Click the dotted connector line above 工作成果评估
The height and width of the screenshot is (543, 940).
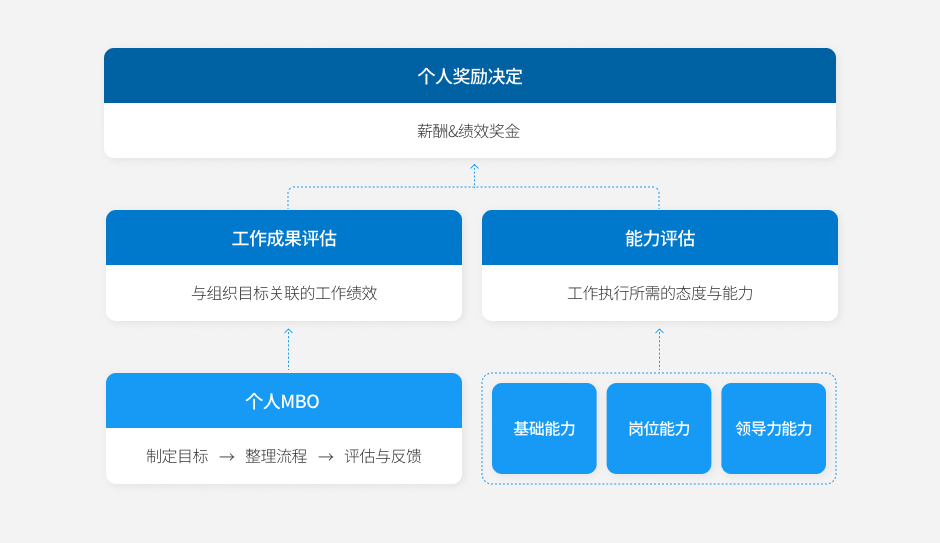point(288,197)
